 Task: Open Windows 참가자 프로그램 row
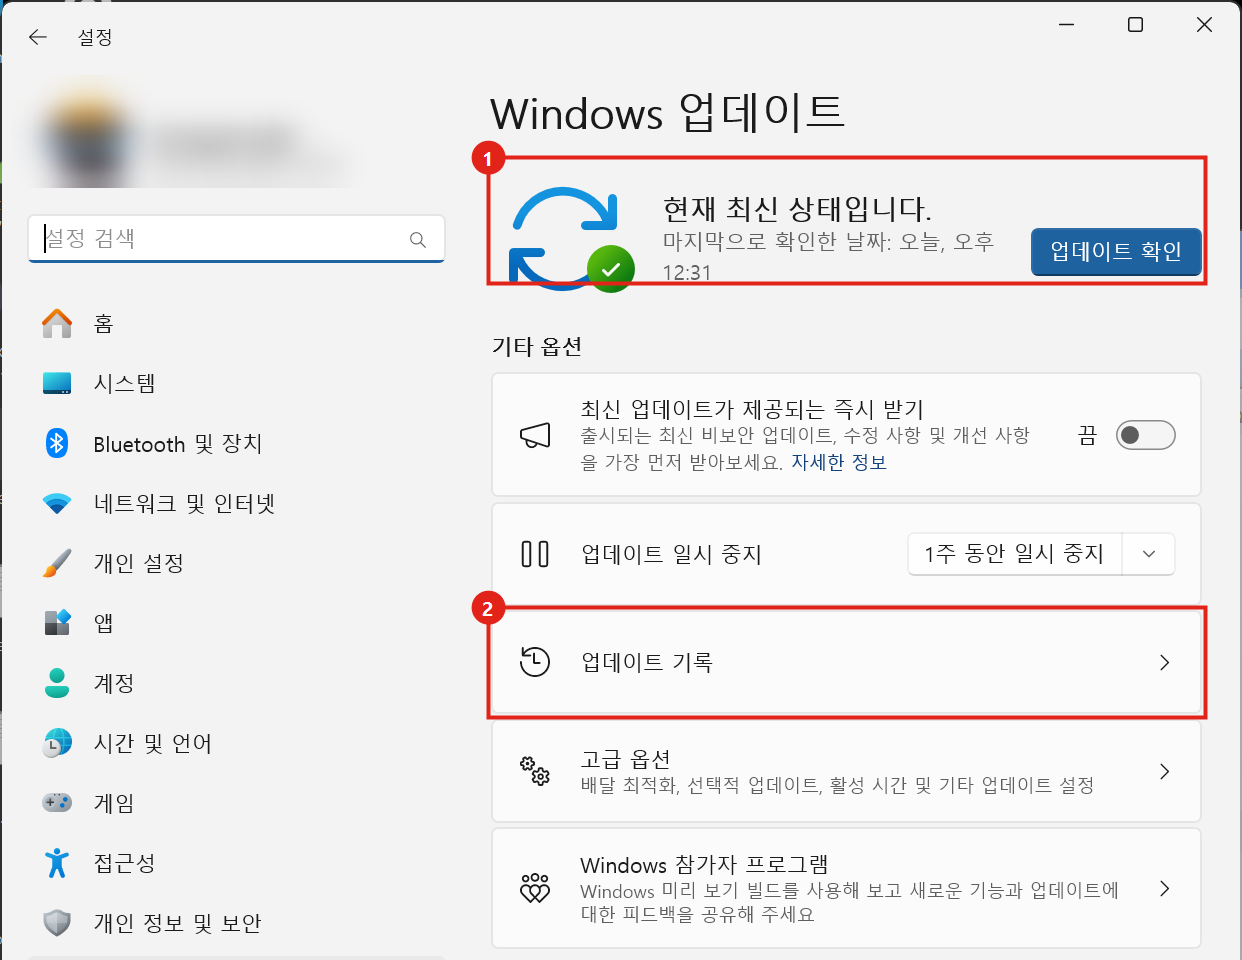tap(846, 888)
